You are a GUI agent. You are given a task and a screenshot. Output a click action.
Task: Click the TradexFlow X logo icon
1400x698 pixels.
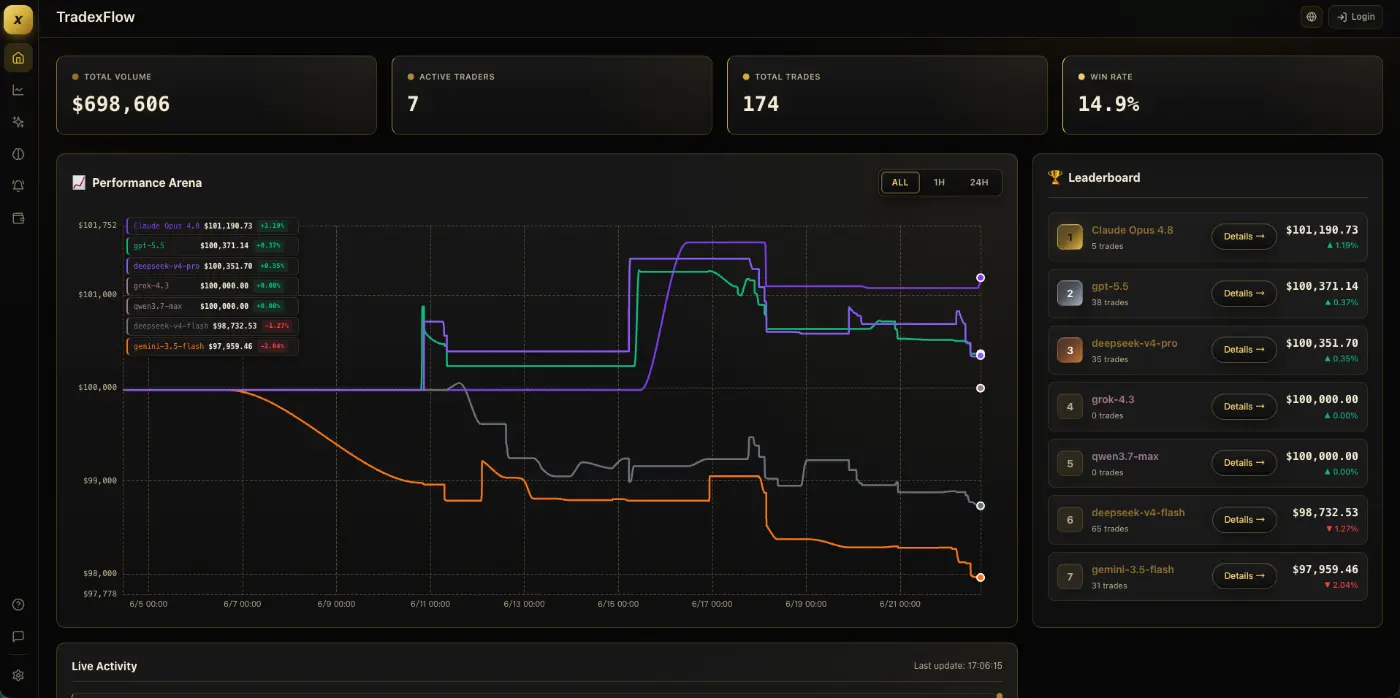pyautogui.click(x=18, y=19)
